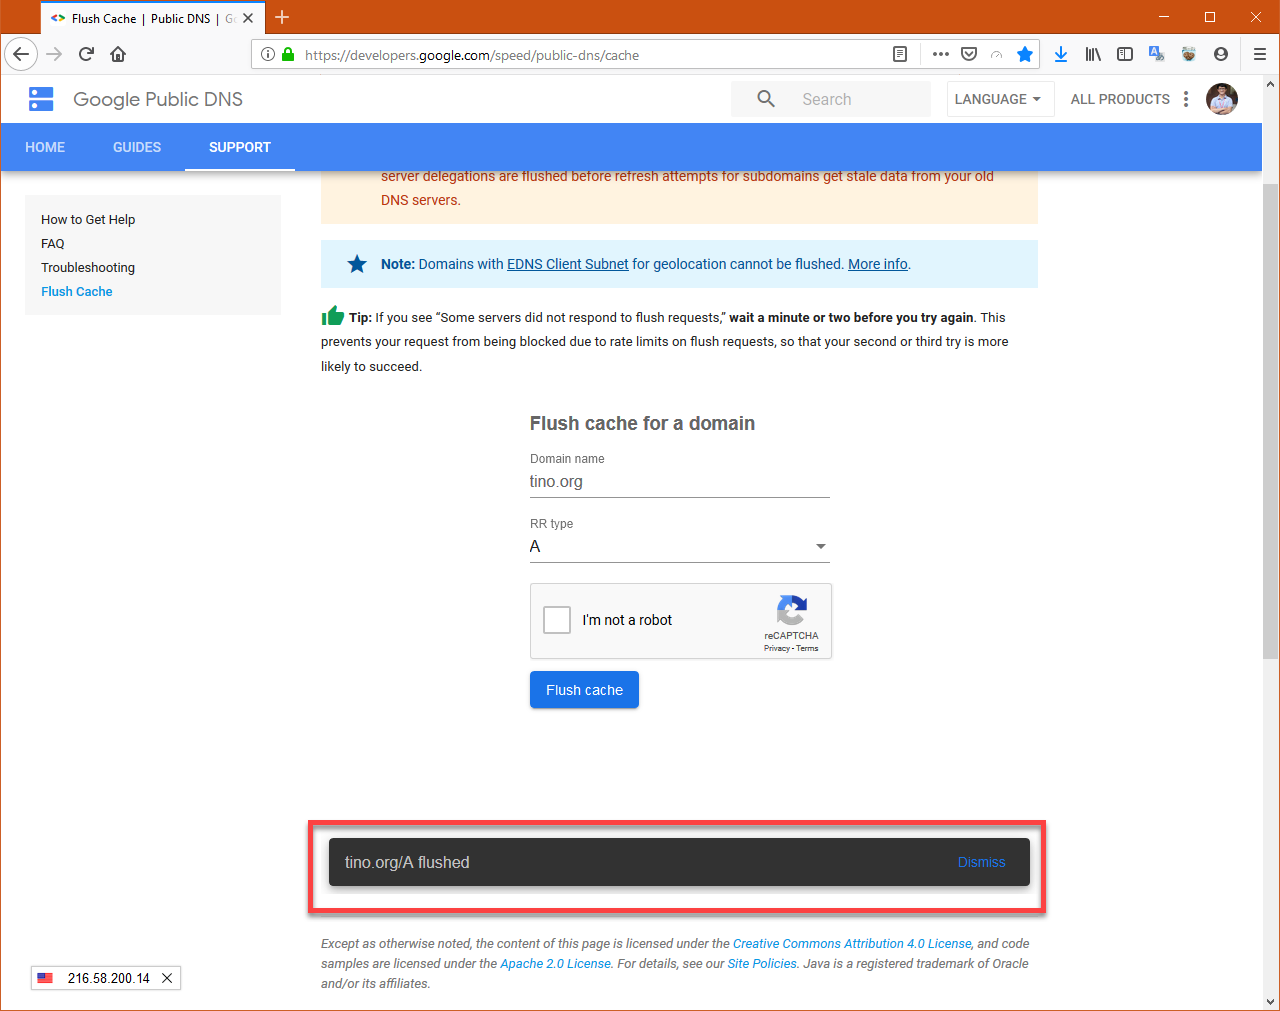This screenshot has width=1280, height=1011.
Task: Follow the EDNS Client Subnet link
Action: click(568, 264)
